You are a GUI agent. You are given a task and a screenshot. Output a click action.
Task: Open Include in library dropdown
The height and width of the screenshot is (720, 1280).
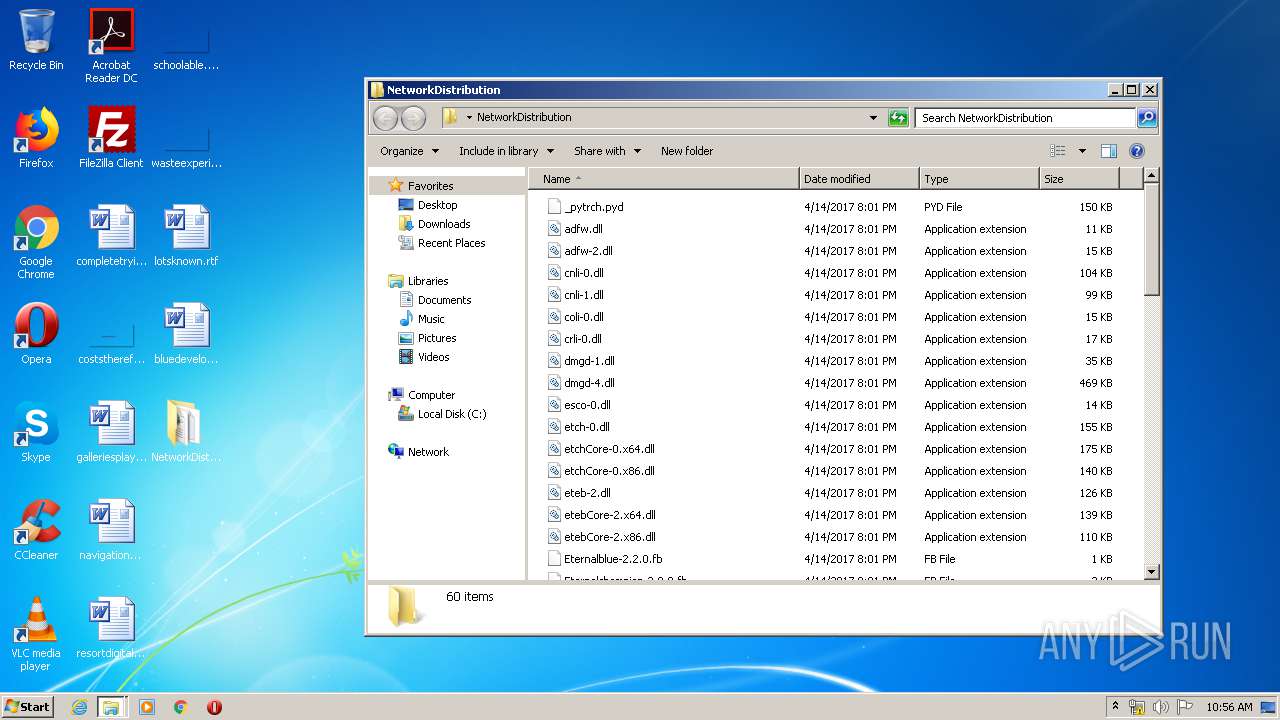507,151
